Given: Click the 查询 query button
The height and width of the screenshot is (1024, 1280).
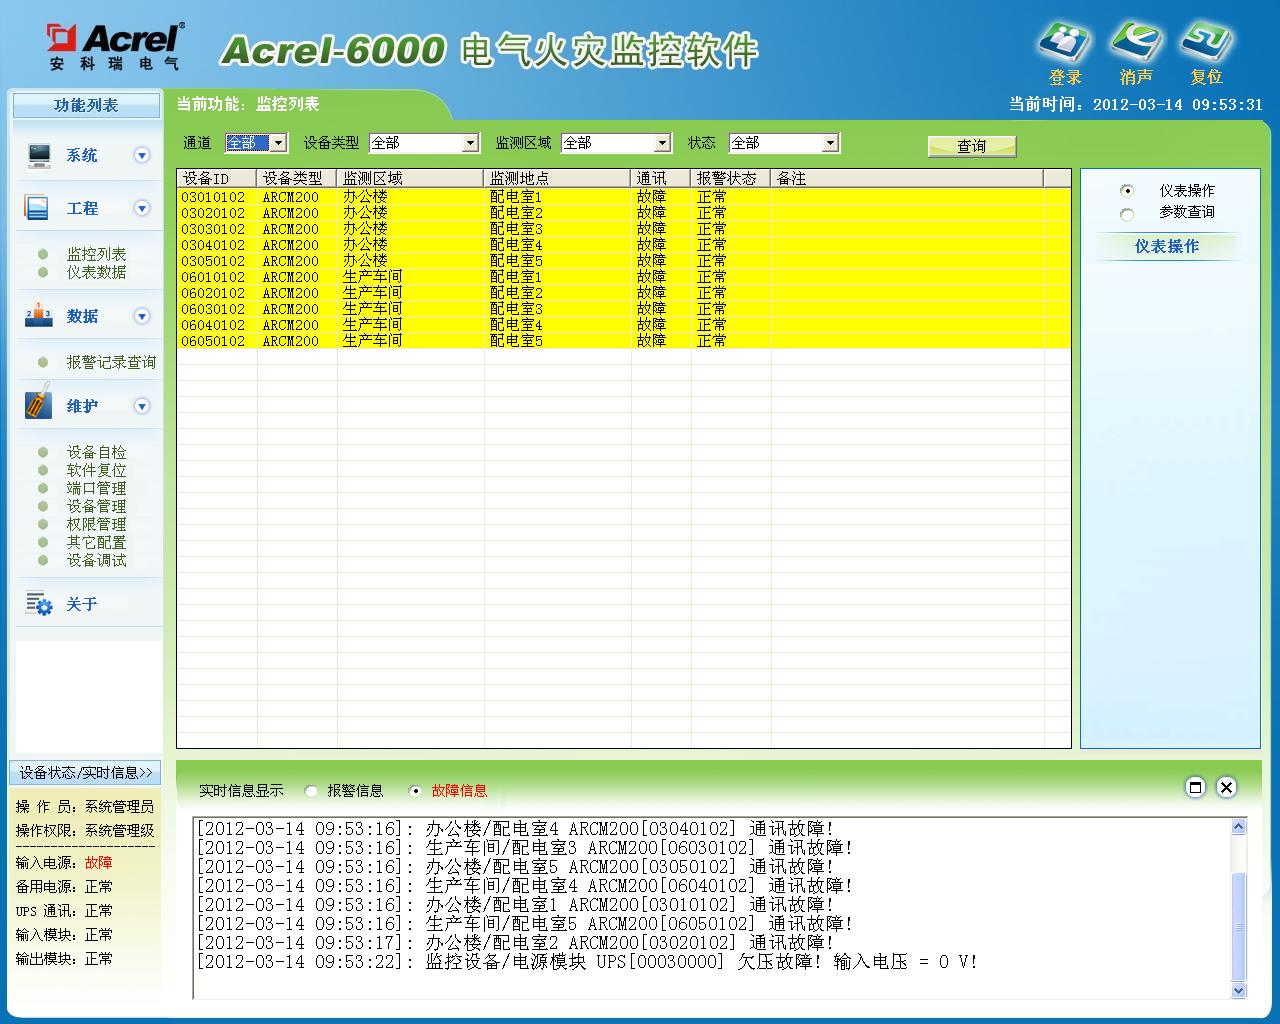Looking at the screenshot, I should click(x=971, y=146).
